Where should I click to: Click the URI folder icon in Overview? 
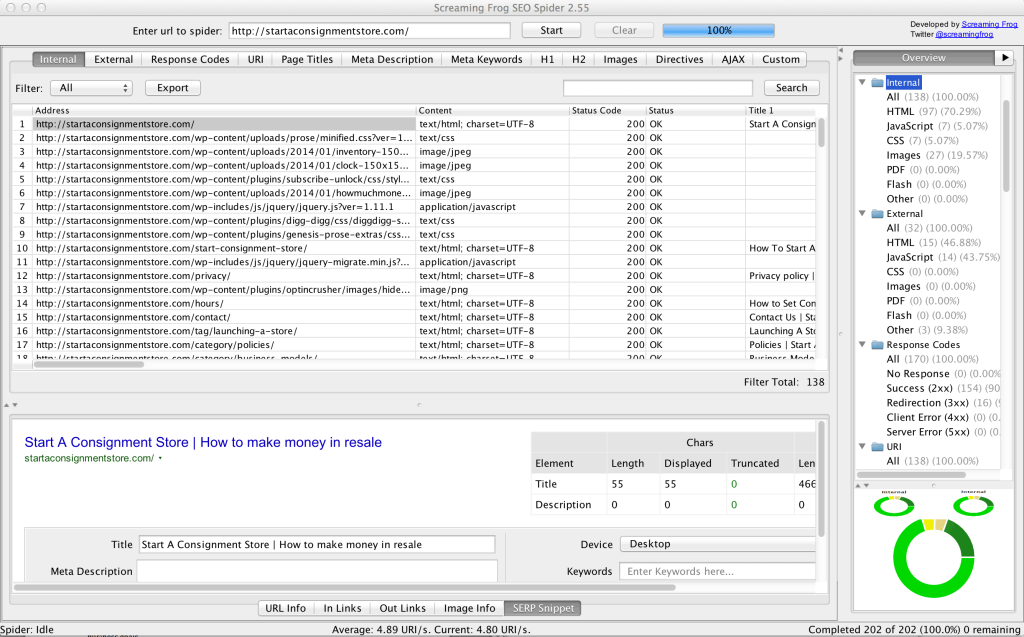click(x=877, y=447)
